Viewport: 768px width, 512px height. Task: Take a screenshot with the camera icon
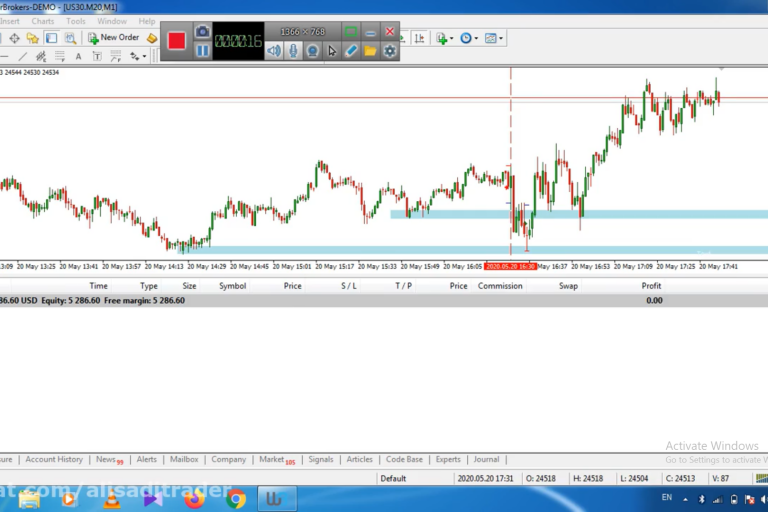[x=203, y=32]
